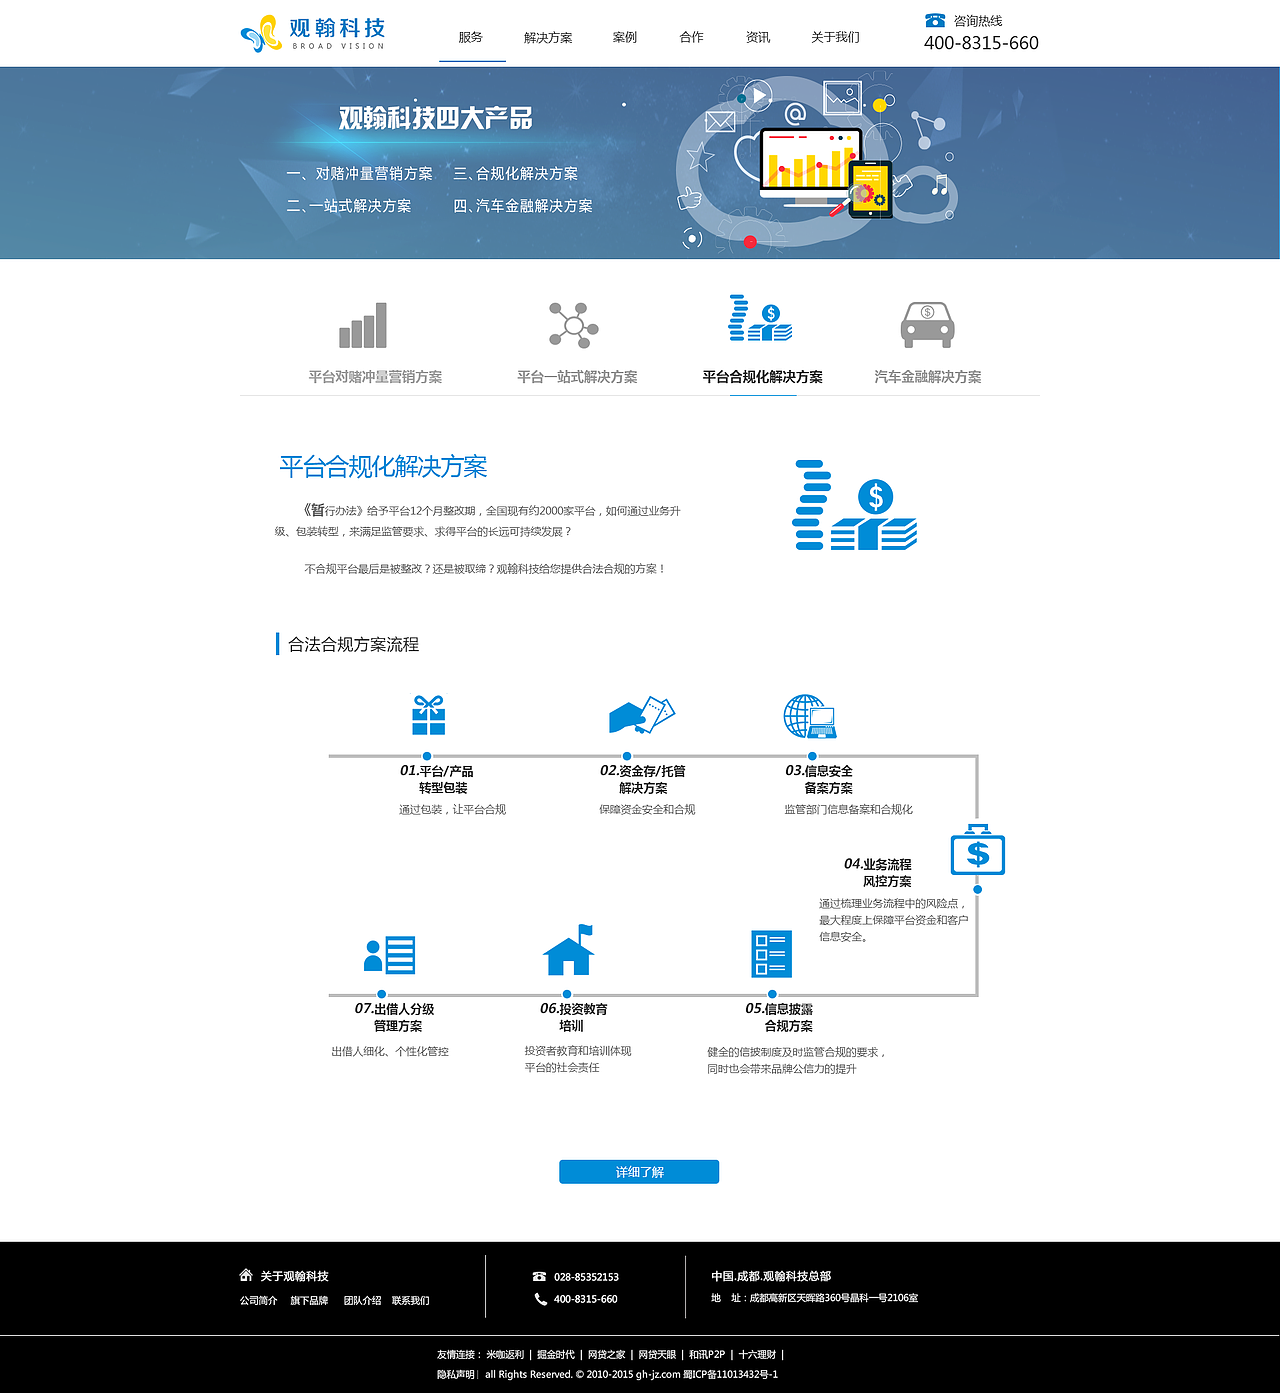Viewport: 1280px width, 1393px height.
Task: Click the step title 04.业务流程风控方案
Action: click(878, 872)
